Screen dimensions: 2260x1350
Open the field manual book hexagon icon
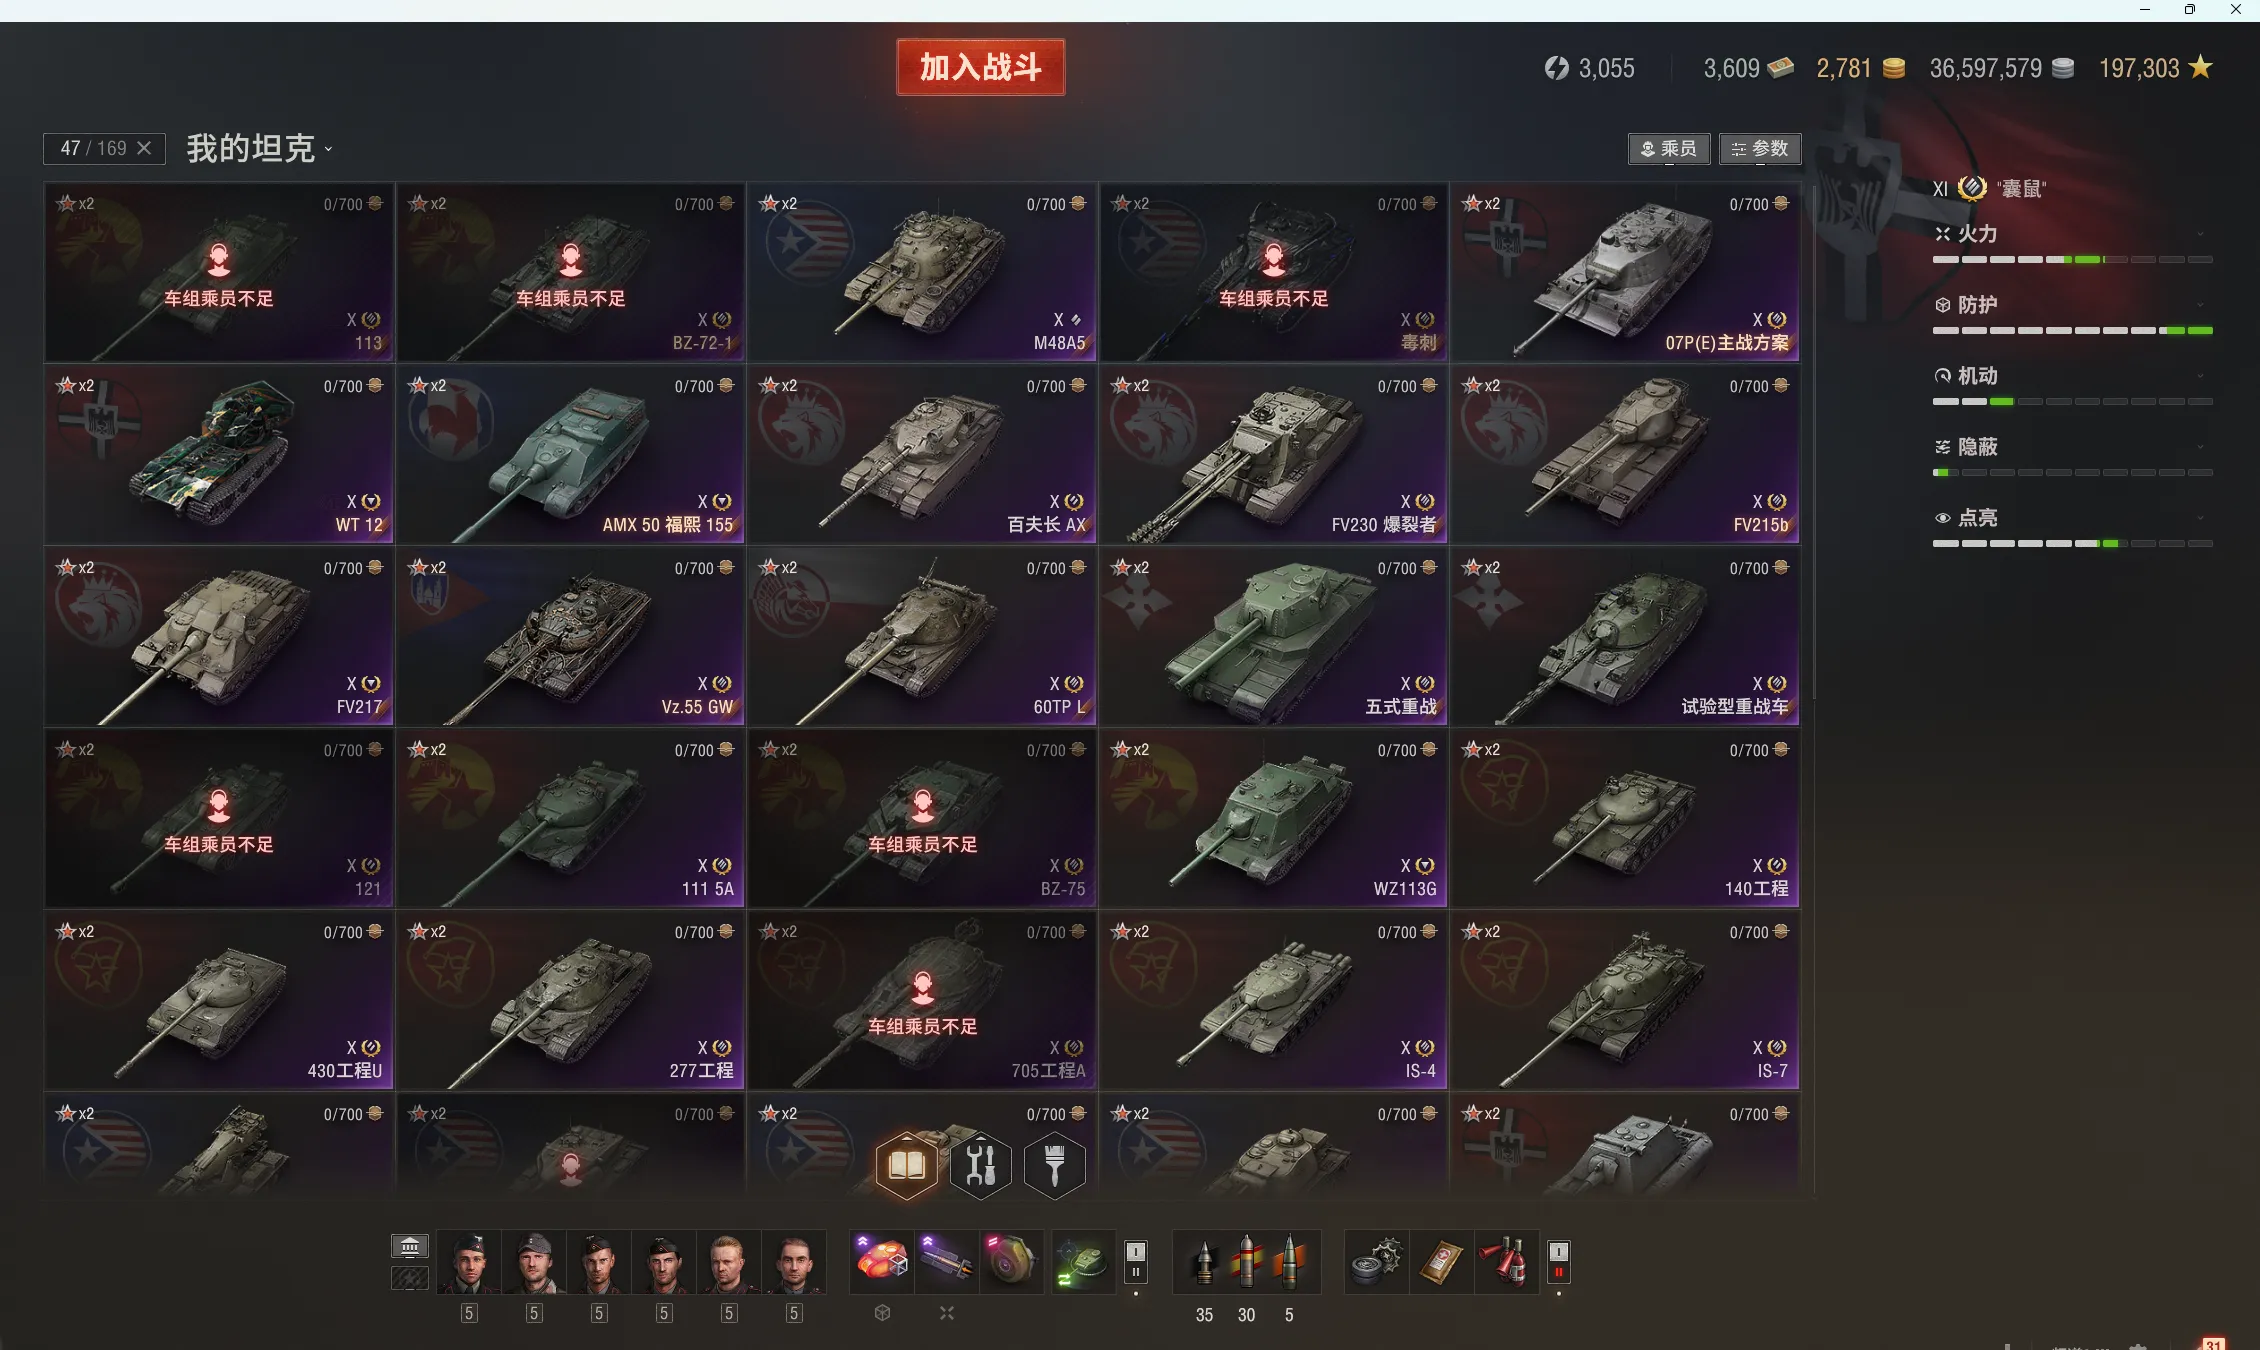906,1165
